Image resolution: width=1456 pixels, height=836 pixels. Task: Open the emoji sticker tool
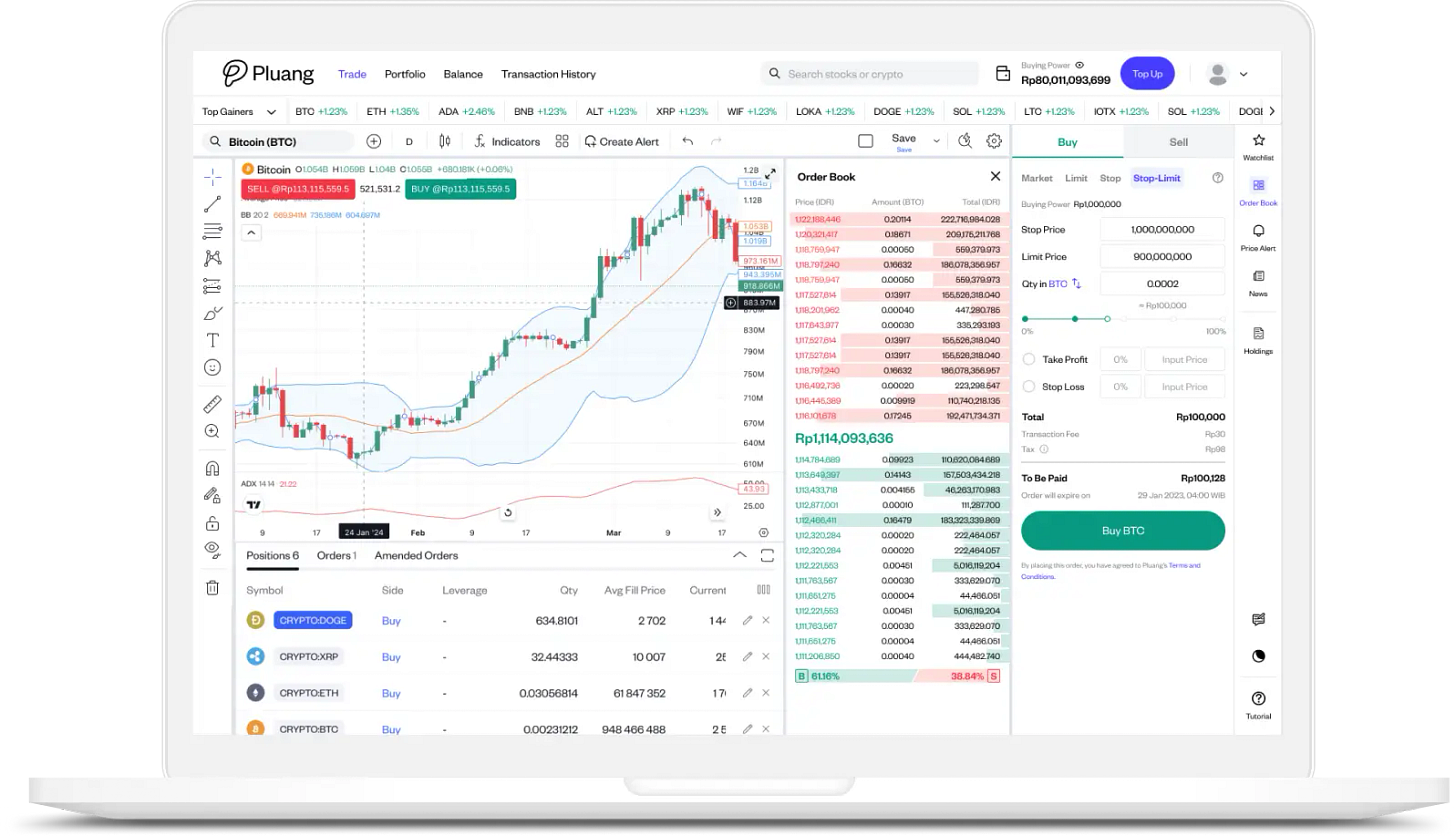pyautogui.click(x=212, y=367)
